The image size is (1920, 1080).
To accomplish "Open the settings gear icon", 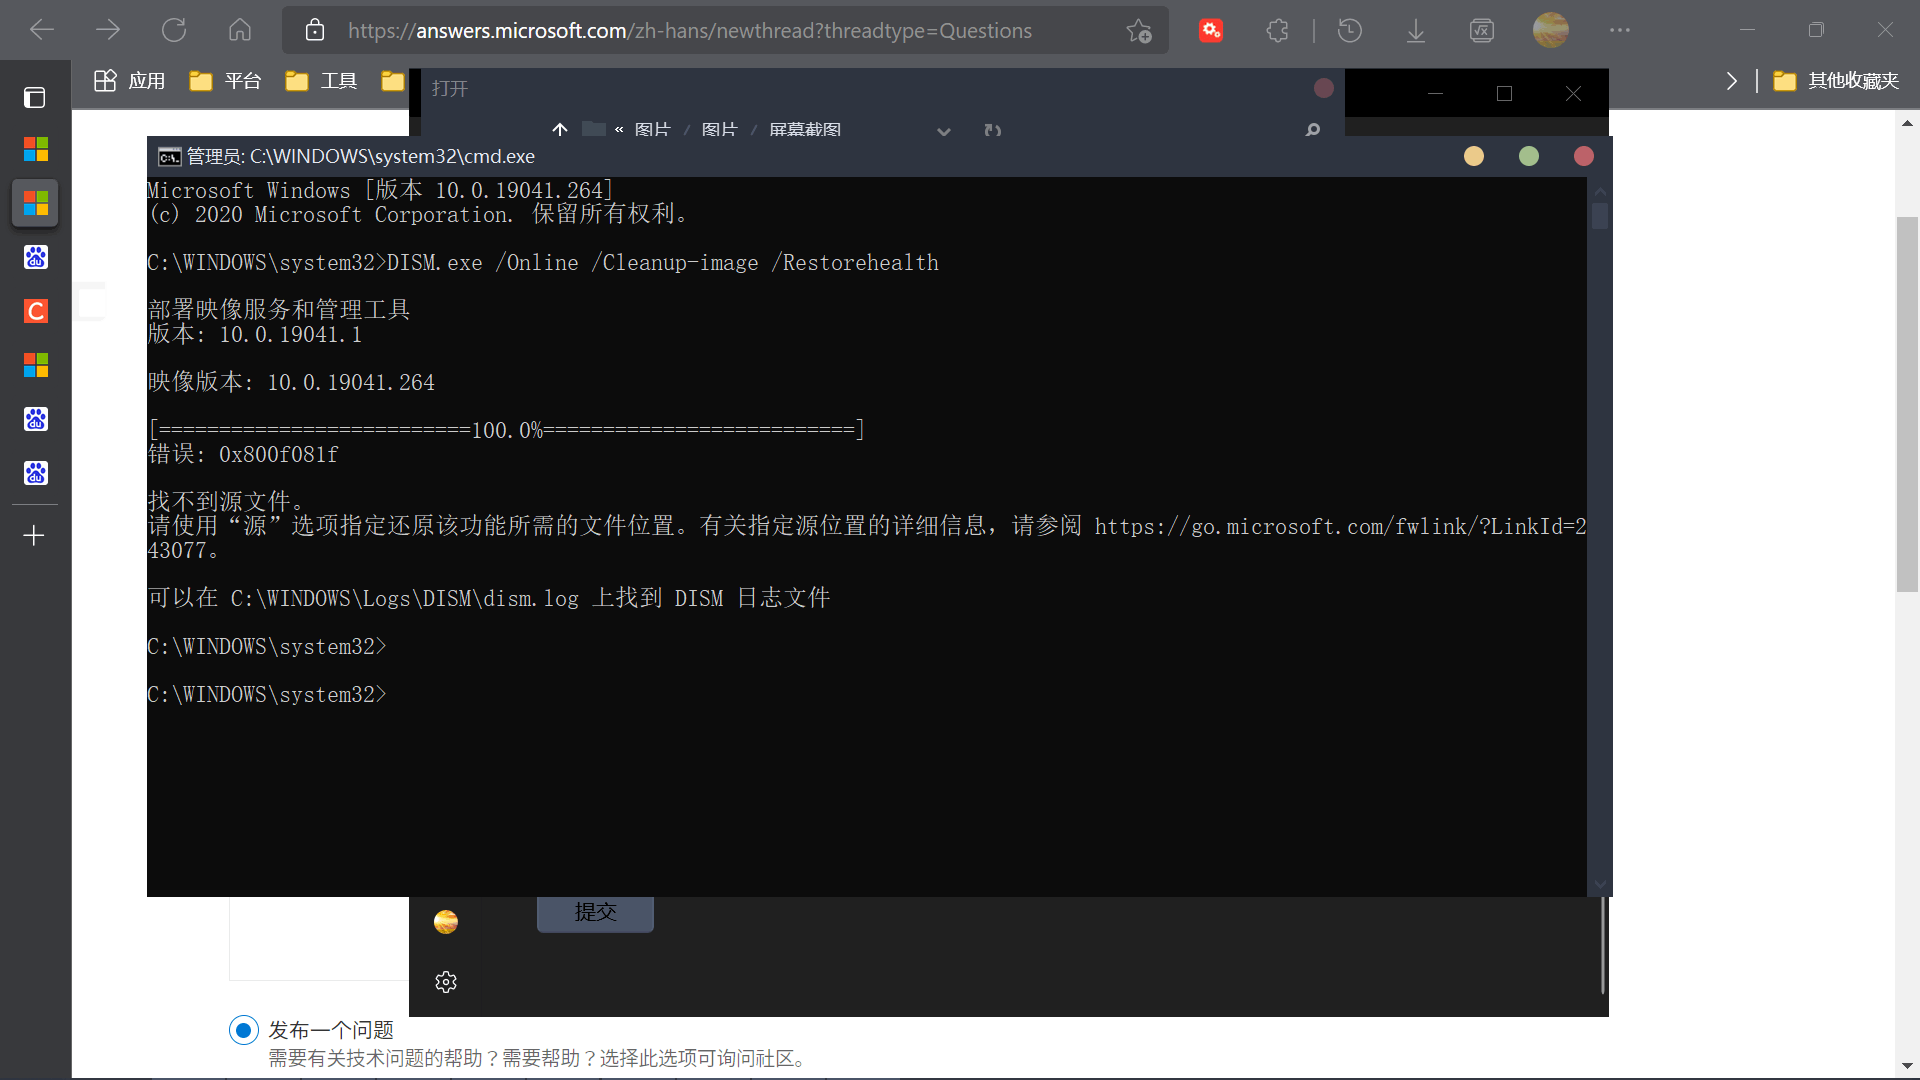I will (x=446, y=982).
